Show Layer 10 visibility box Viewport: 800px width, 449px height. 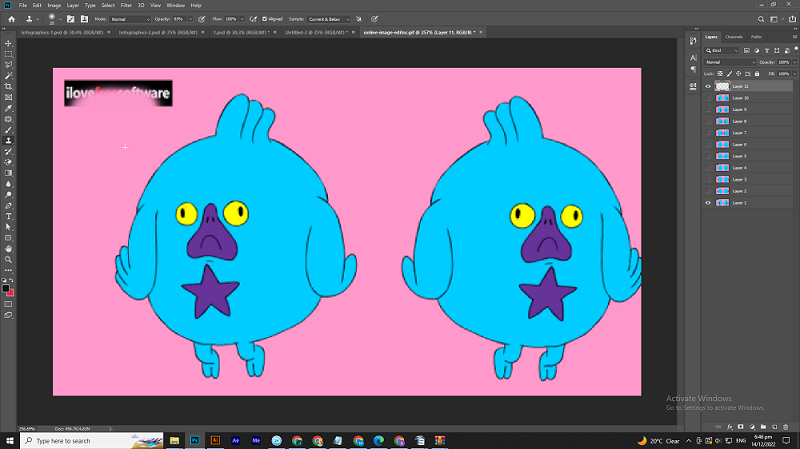click(x=708, y=98)
